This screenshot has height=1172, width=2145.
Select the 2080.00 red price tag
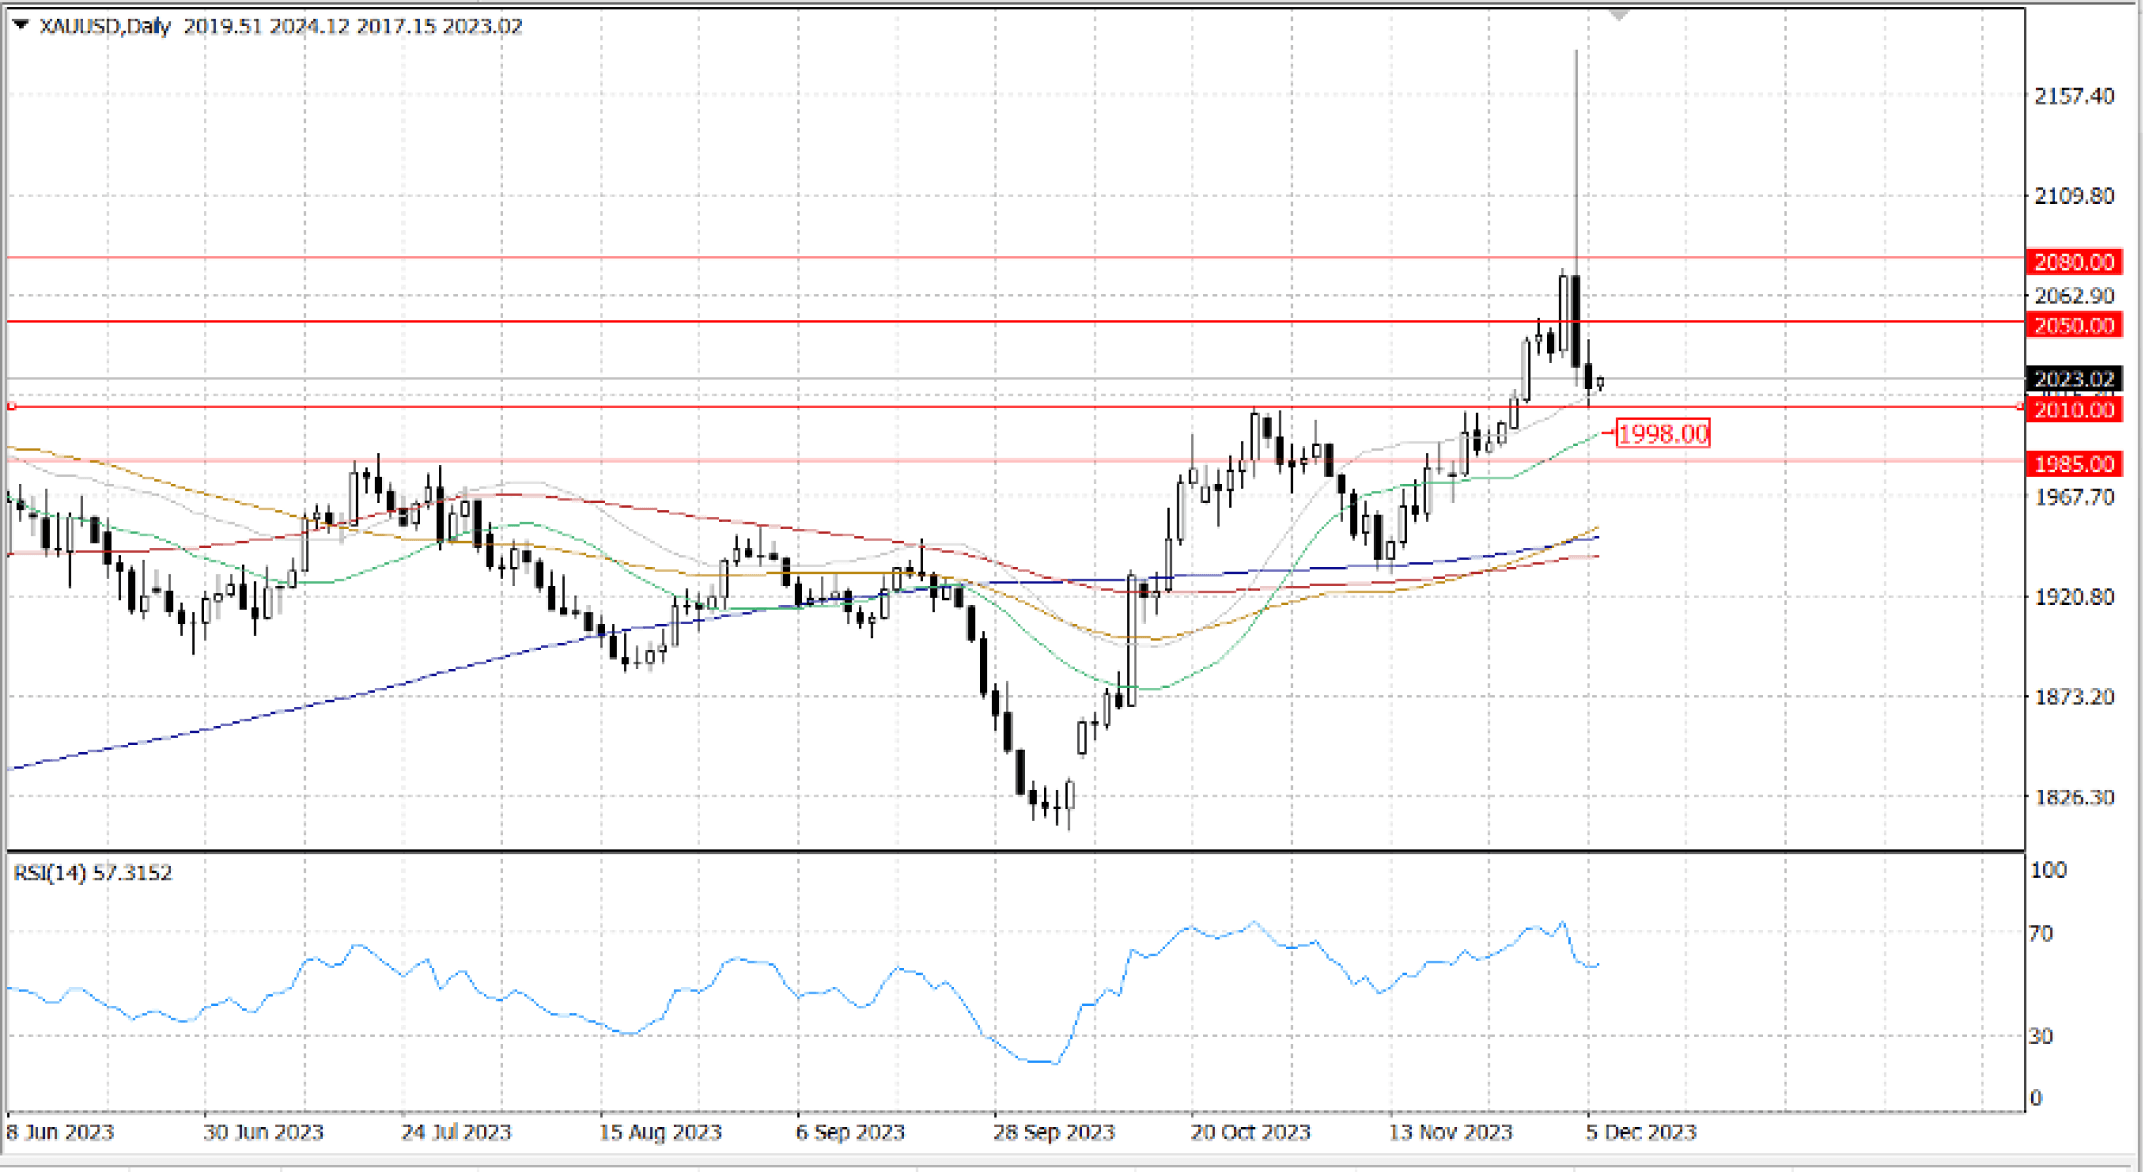(2074, 262)
